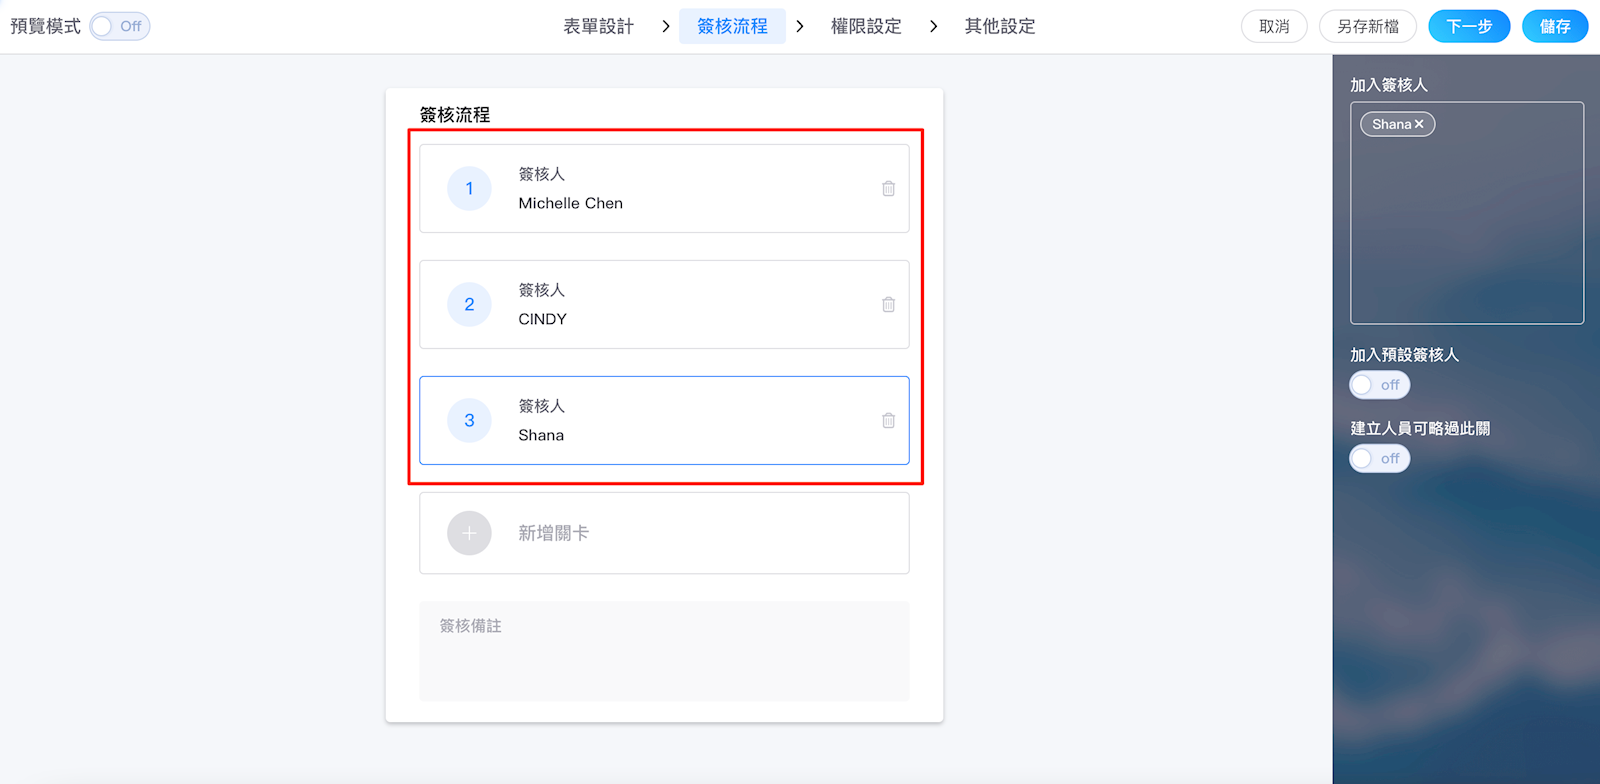This screenshot has width=1600, height=784.
Task: Delete the Michelle Chen approver step
Action: tap(888, 189)
